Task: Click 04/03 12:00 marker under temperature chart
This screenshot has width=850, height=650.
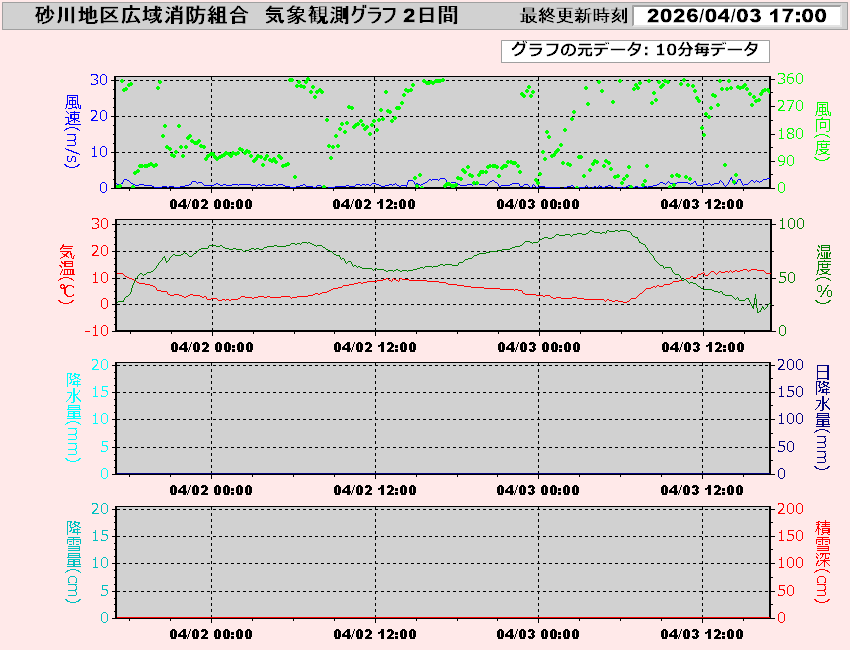Action: (702, 347)
